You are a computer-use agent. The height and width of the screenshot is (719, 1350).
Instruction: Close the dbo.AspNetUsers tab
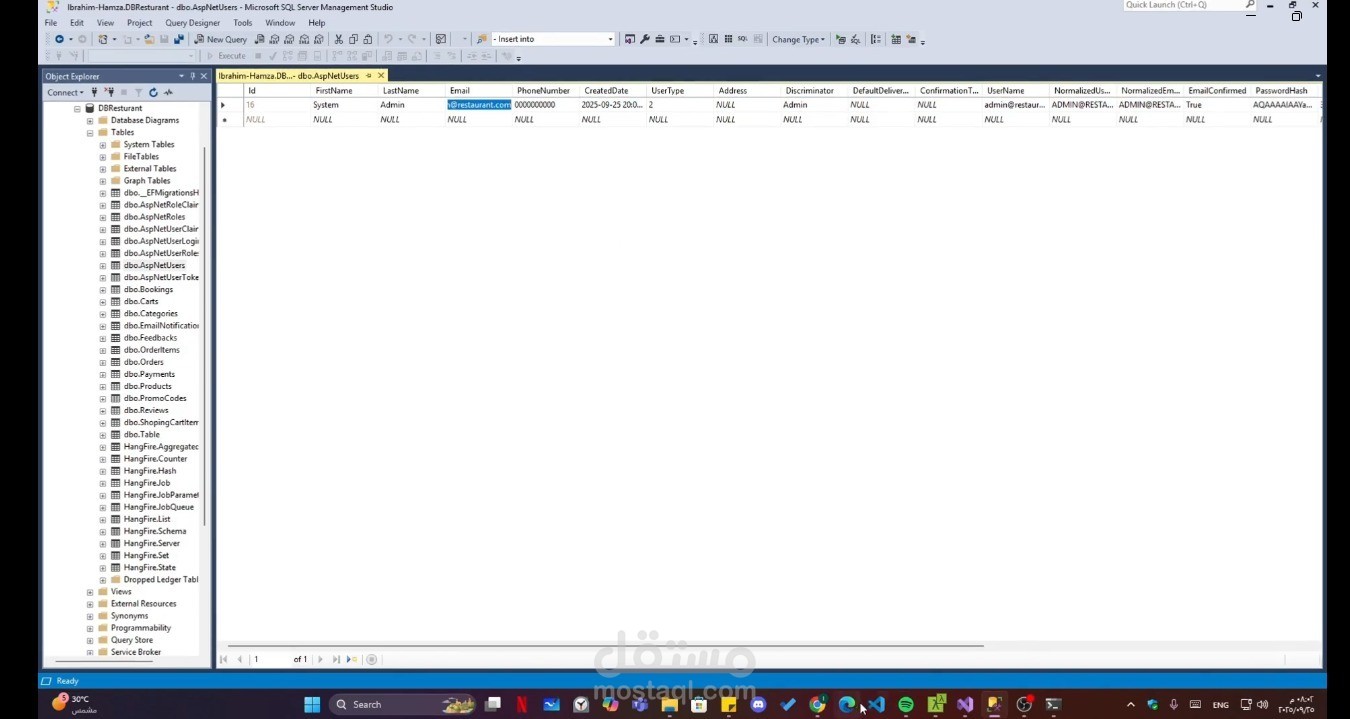(381, 76)
